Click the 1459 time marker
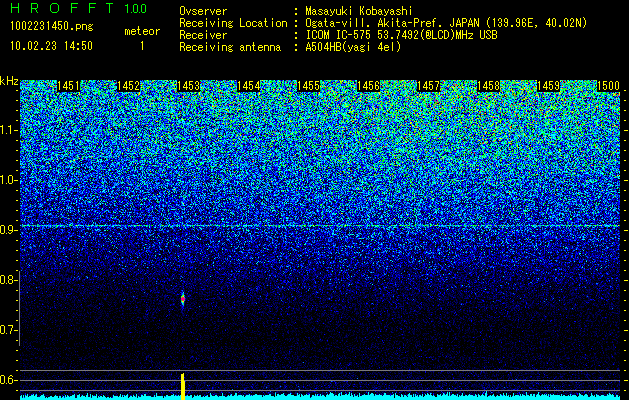This screenshot has height=400, width=629. coord(548,86)
